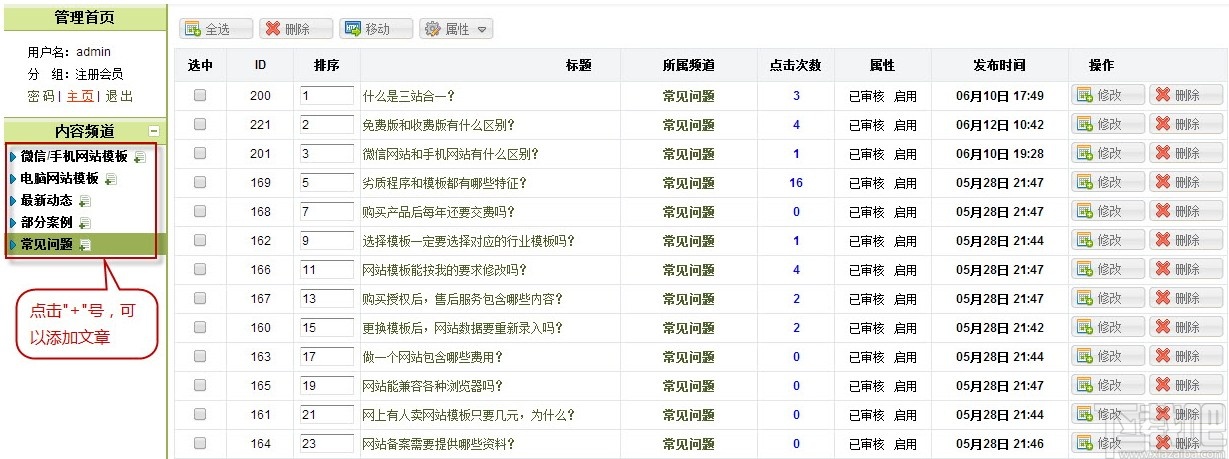Open article title 选择模板一定要选择对应的行业模板吗?
Viewport: 1229px width, 459px height.
[x=468, y=241]
